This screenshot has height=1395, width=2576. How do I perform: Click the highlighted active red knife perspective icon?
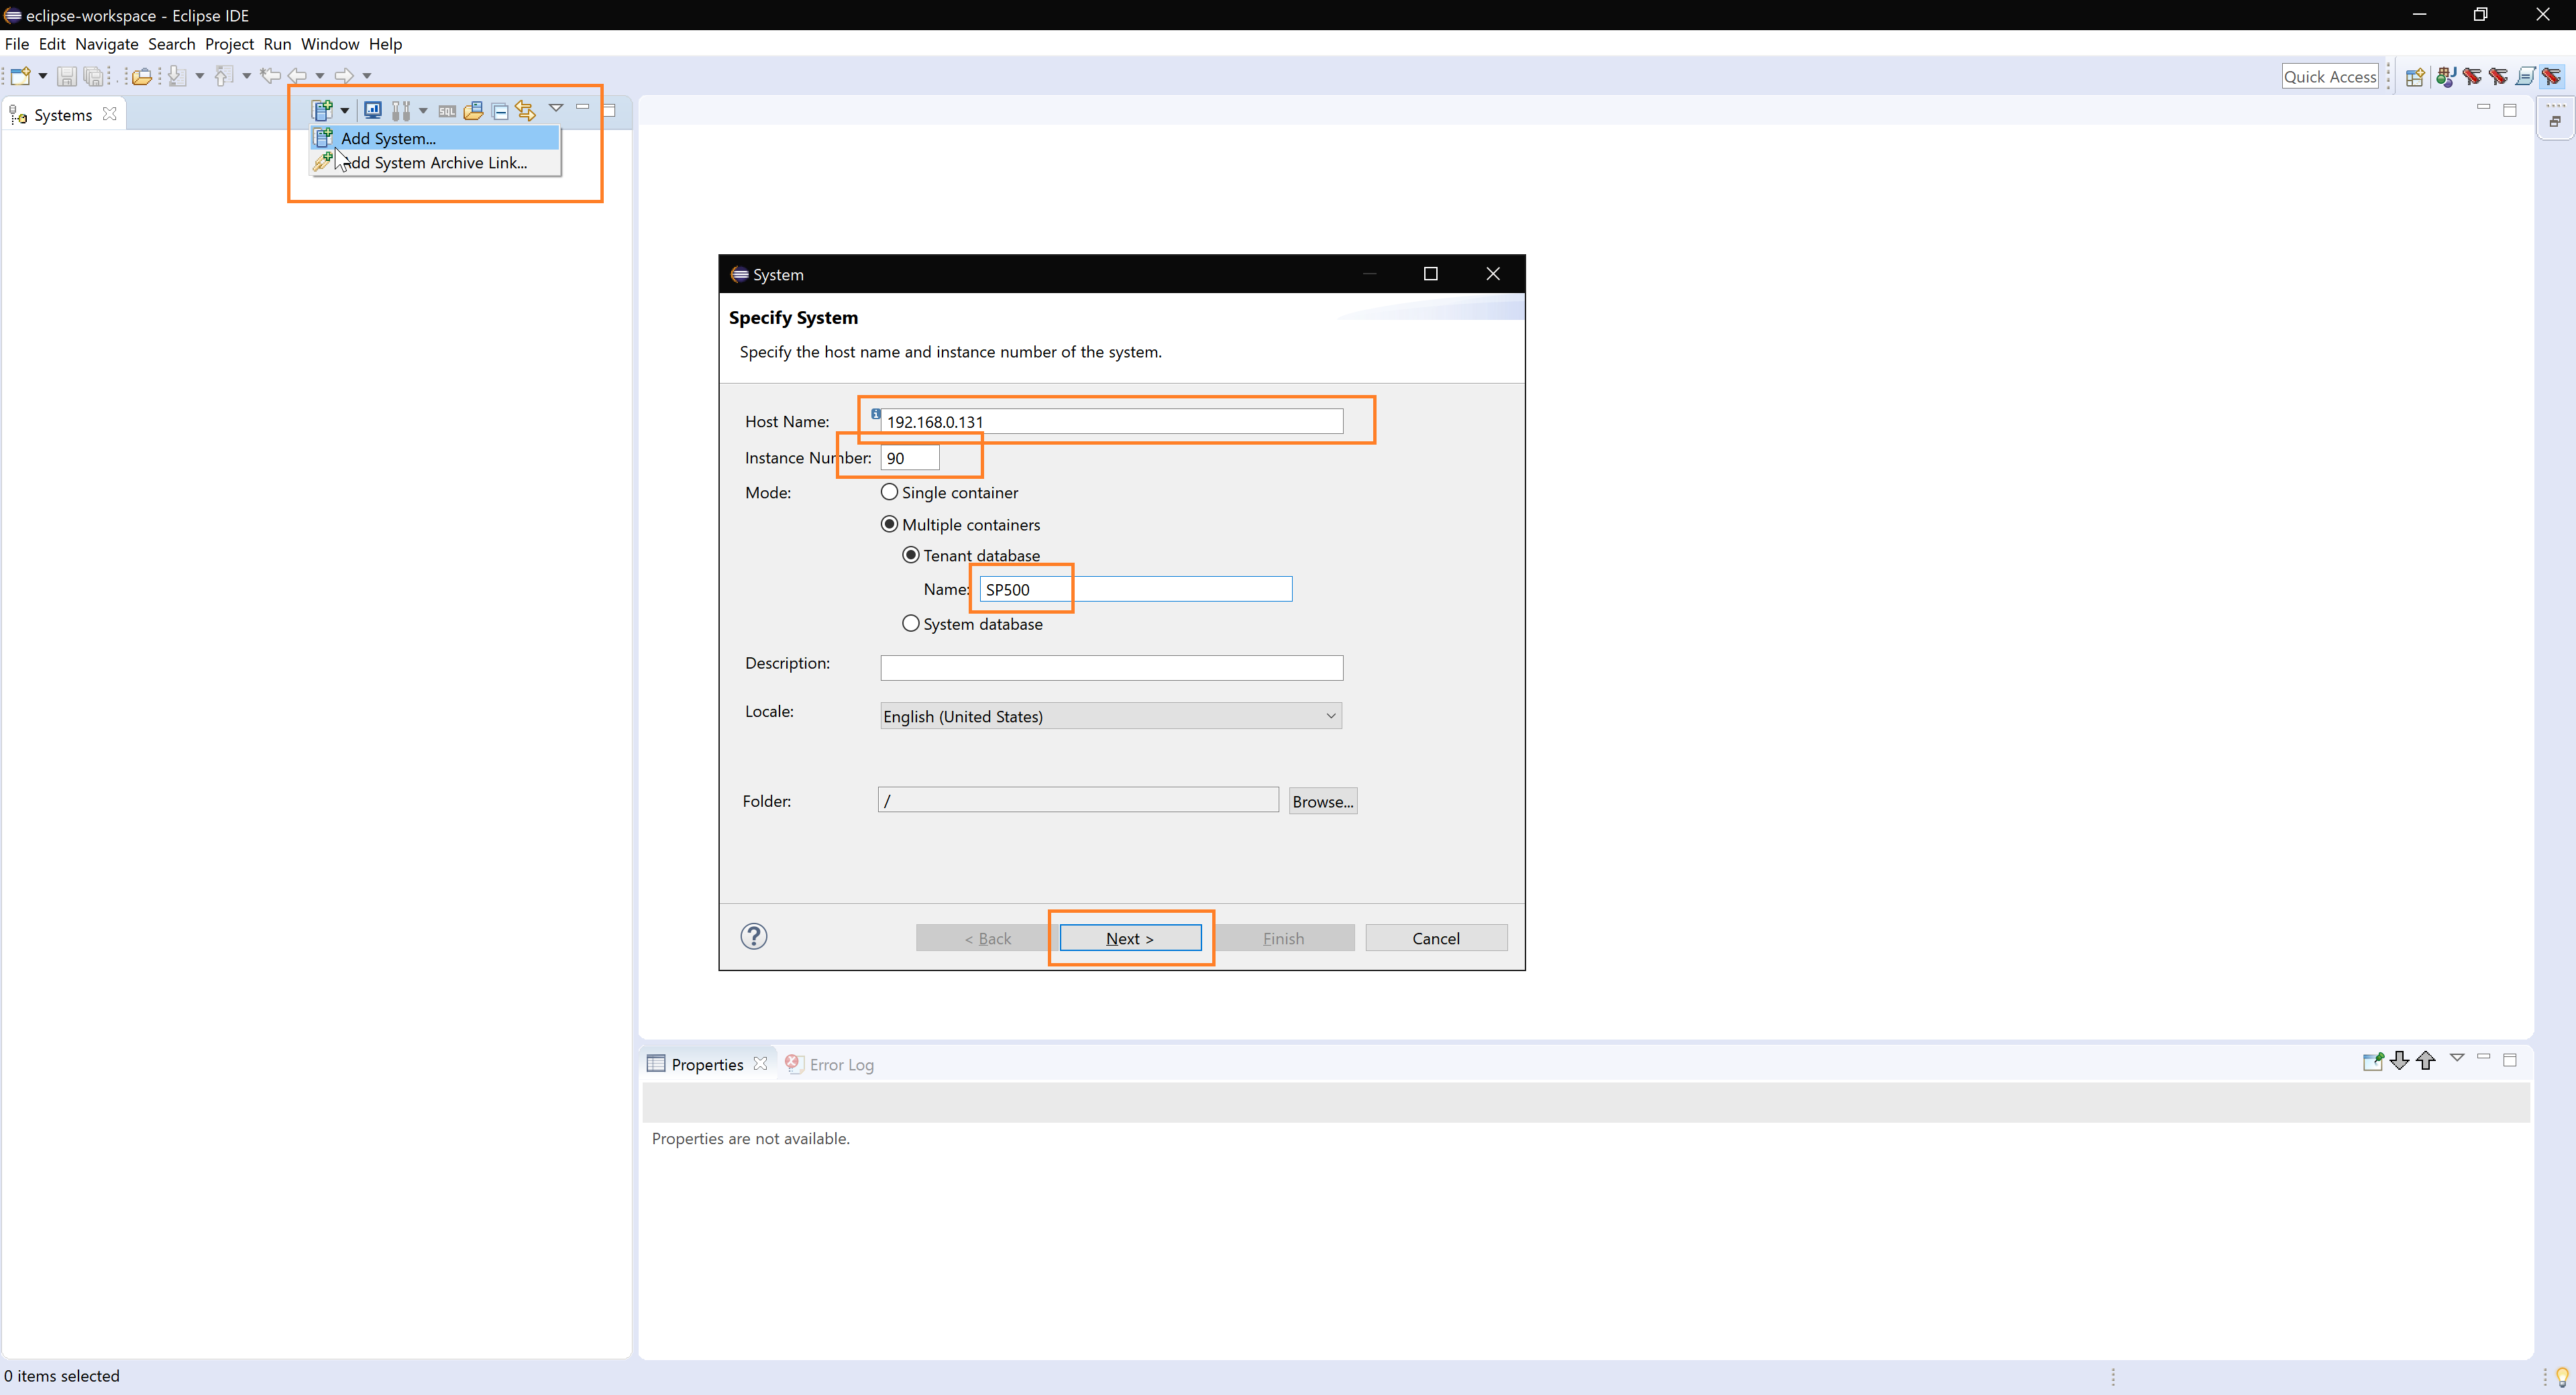click(2553, 77)
